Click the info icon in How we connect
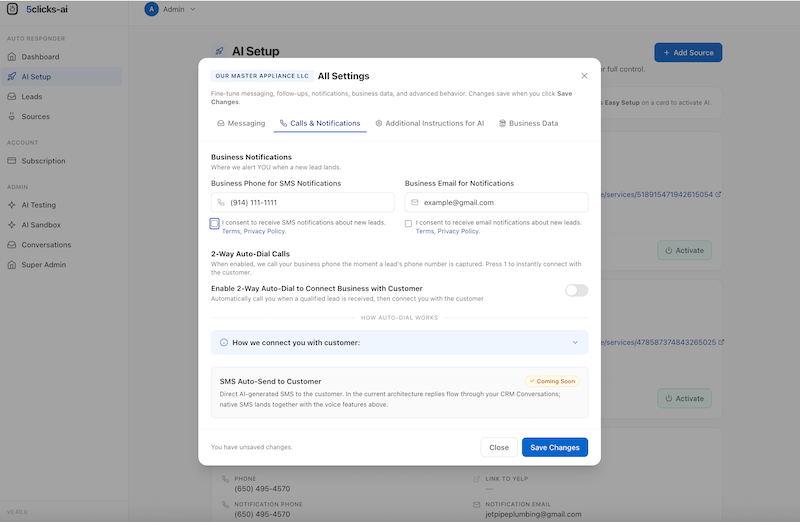Image resolution: width=800 pixels, height=522 pixels. [x=223, y=342]
